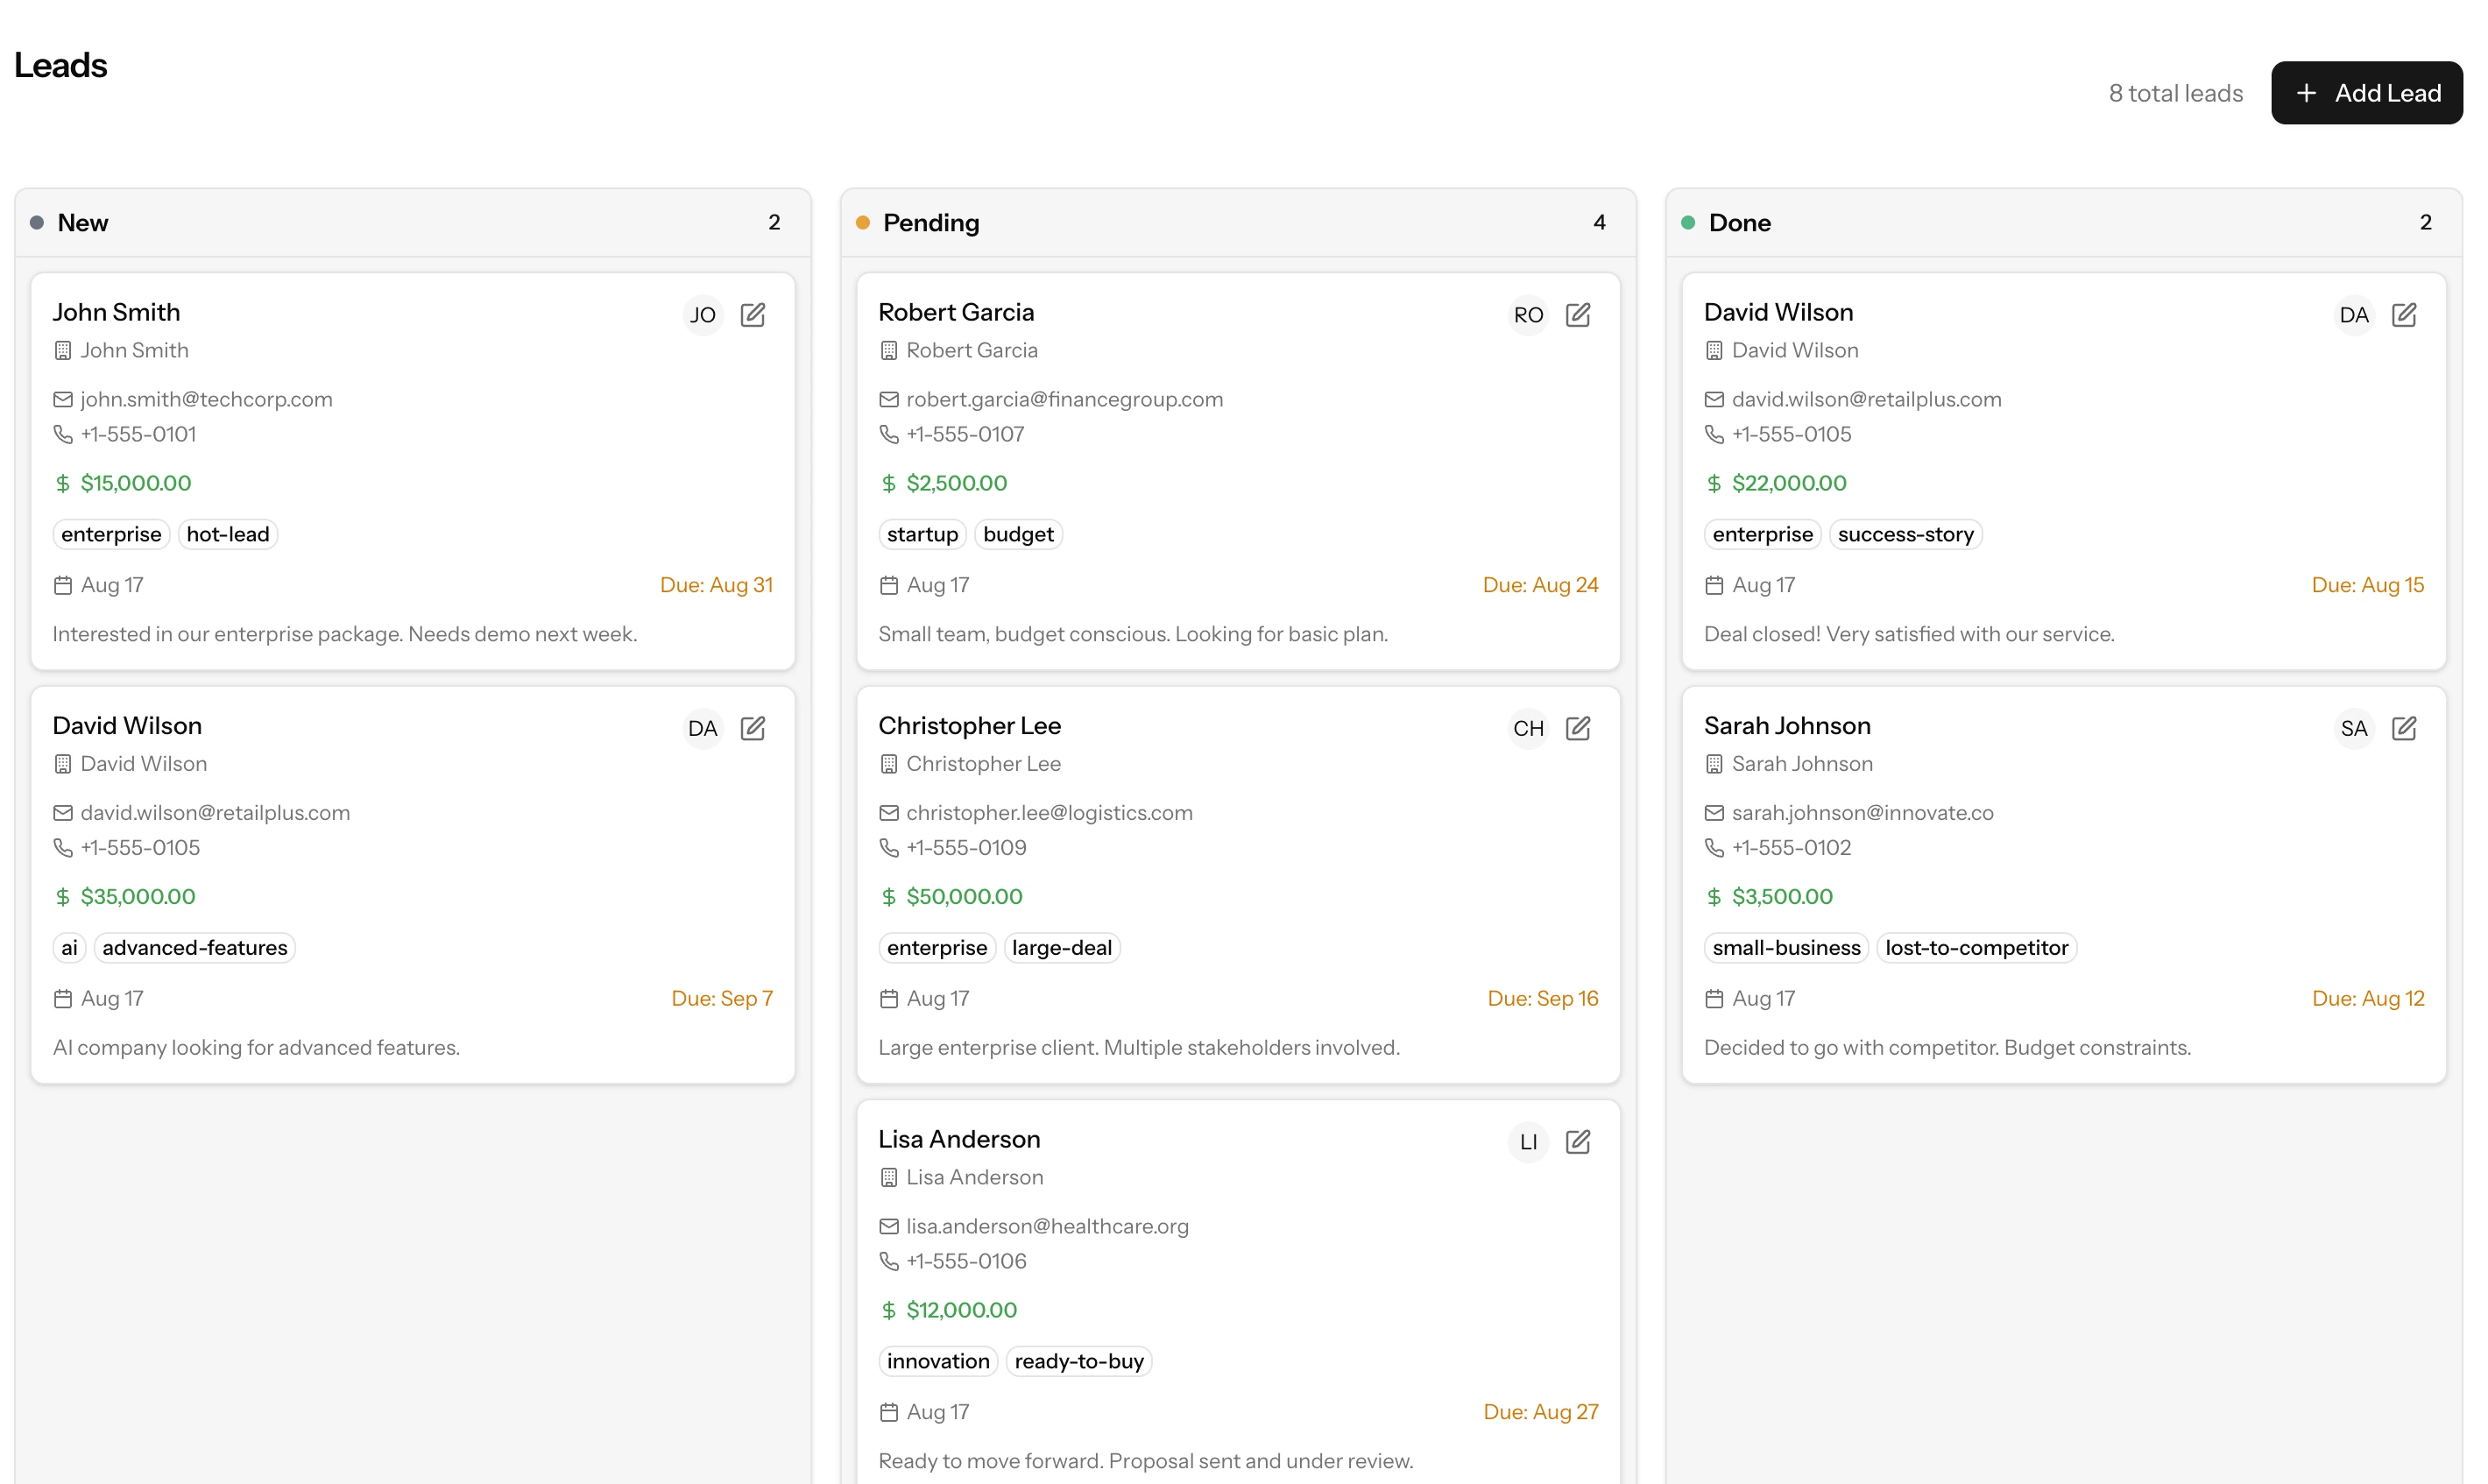This screenshot has width=2488, height=1484.
Task: Click the New column header
Action: click(x=84, y=223)
